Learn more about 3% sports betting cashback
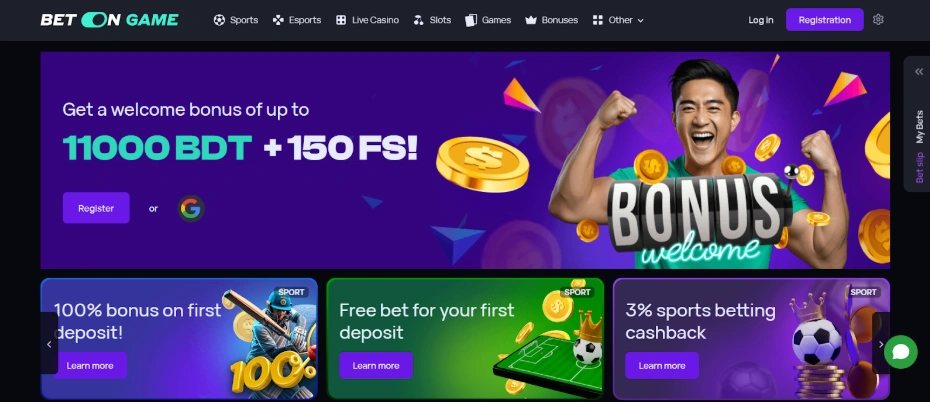 point(662,366)
